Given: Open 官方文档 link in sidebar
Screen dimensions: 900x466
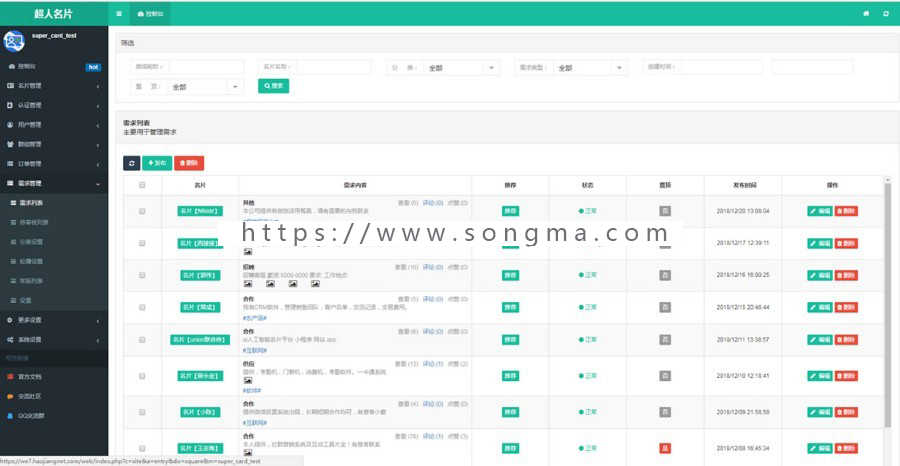Looking at the screenshot, I should 54,376.
